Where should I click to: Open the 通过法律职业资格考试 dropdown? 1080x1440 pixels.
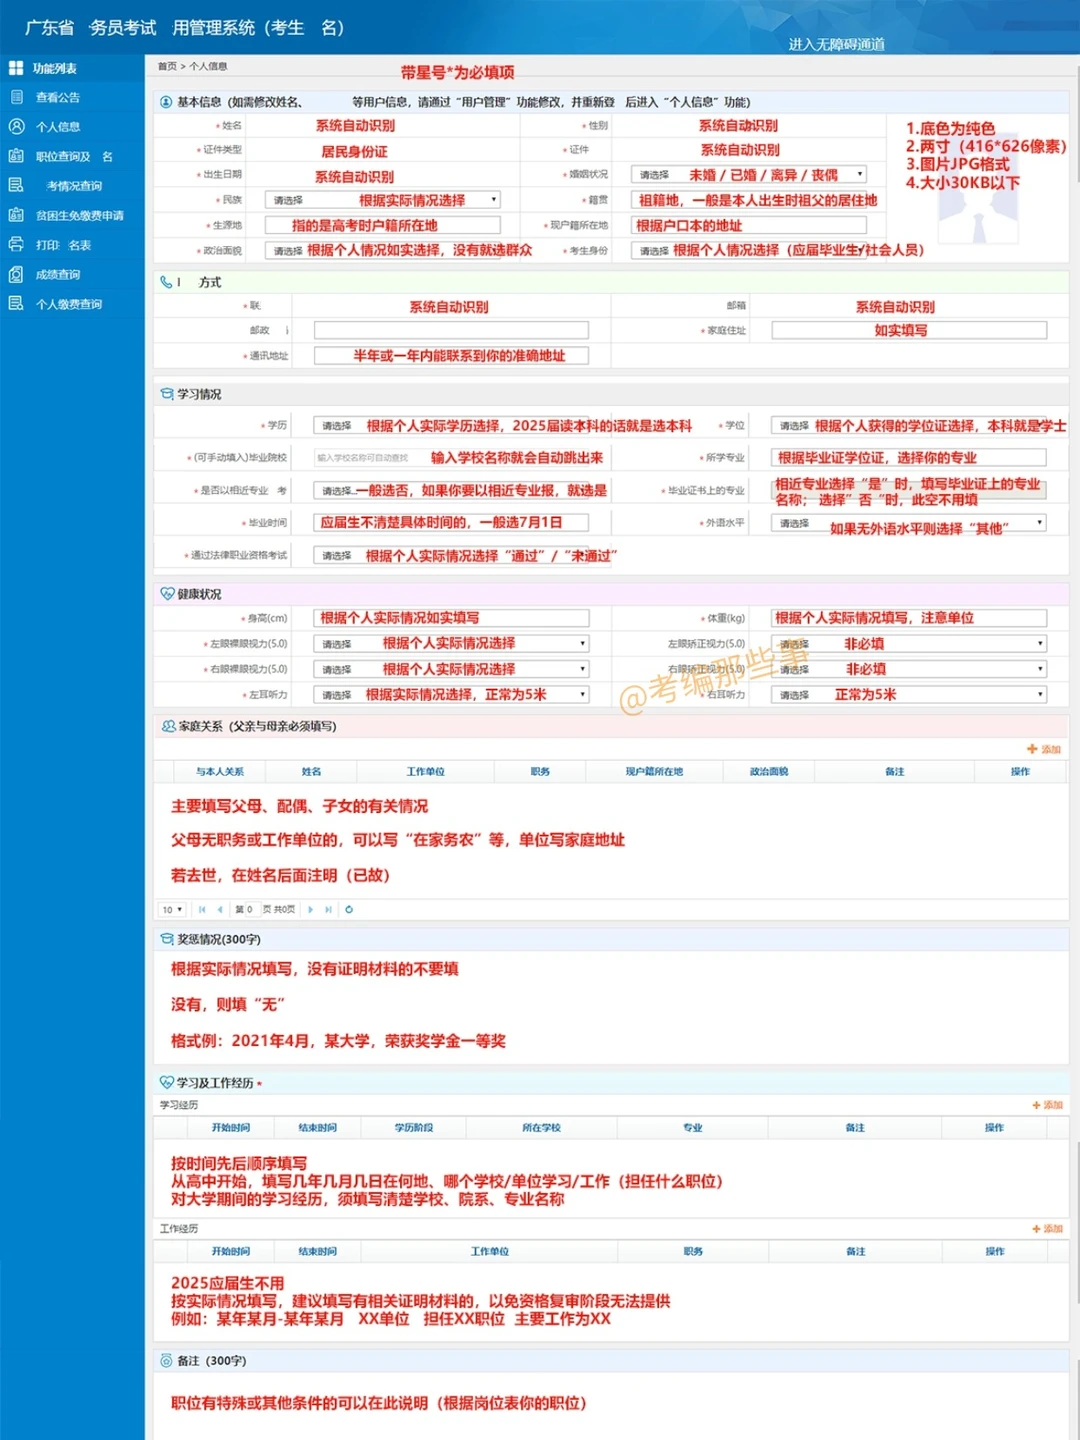(x=451, y=555)
